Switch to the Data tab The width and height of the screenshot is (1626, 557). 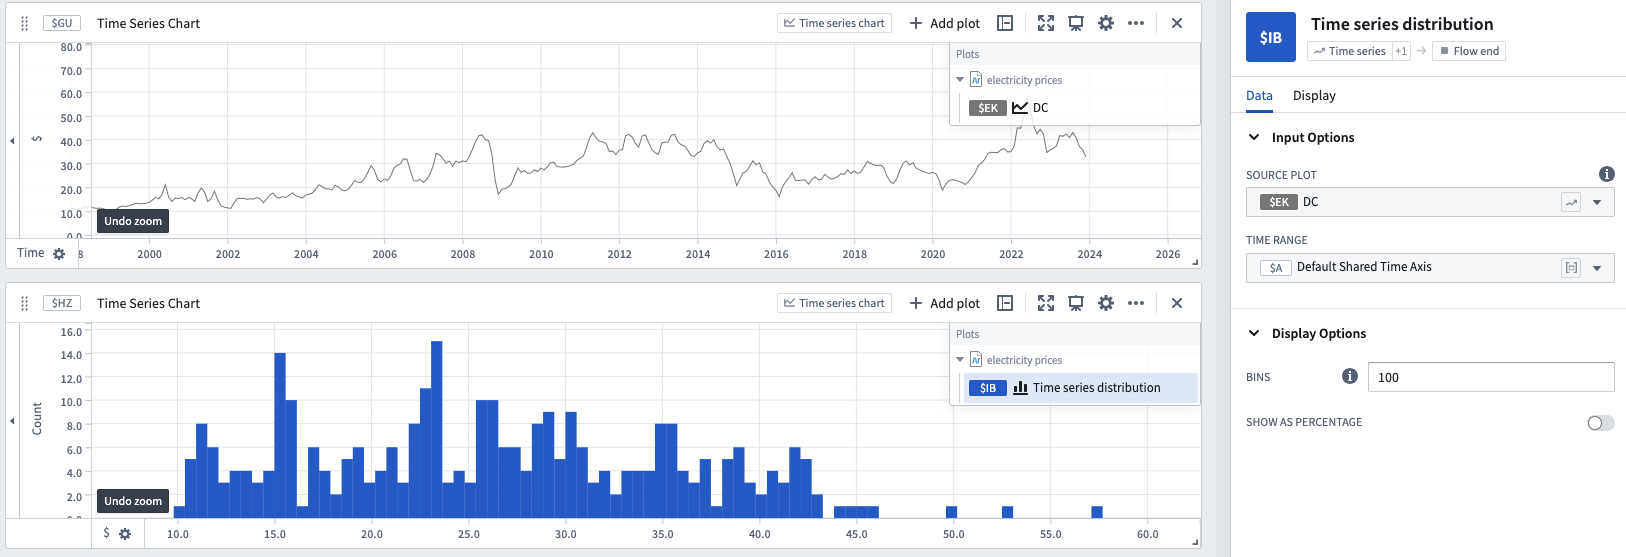click(1259, 96)
